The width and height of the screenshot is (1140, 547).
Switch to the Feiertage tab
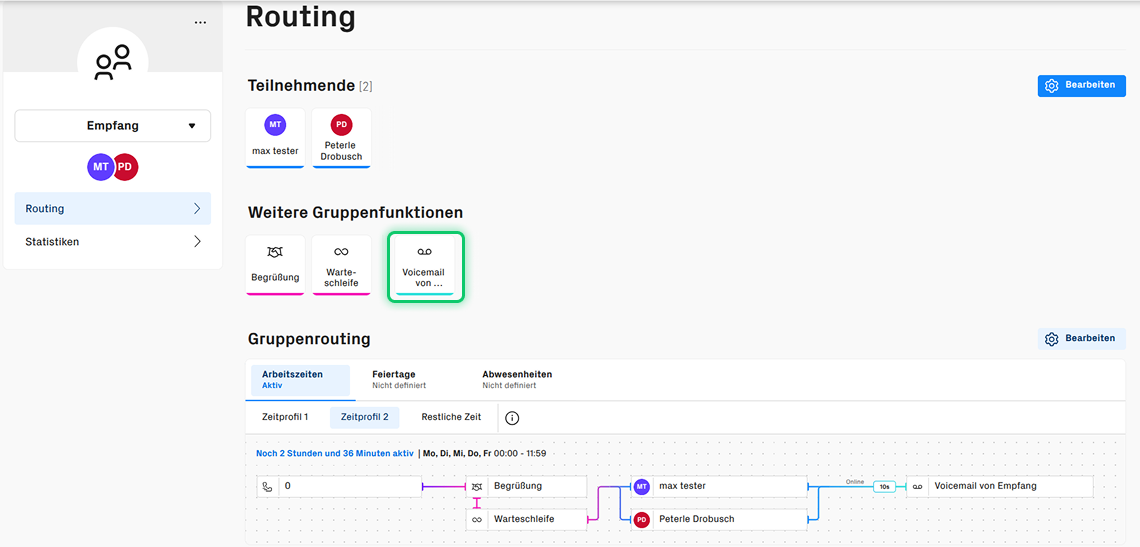[399, 380]
